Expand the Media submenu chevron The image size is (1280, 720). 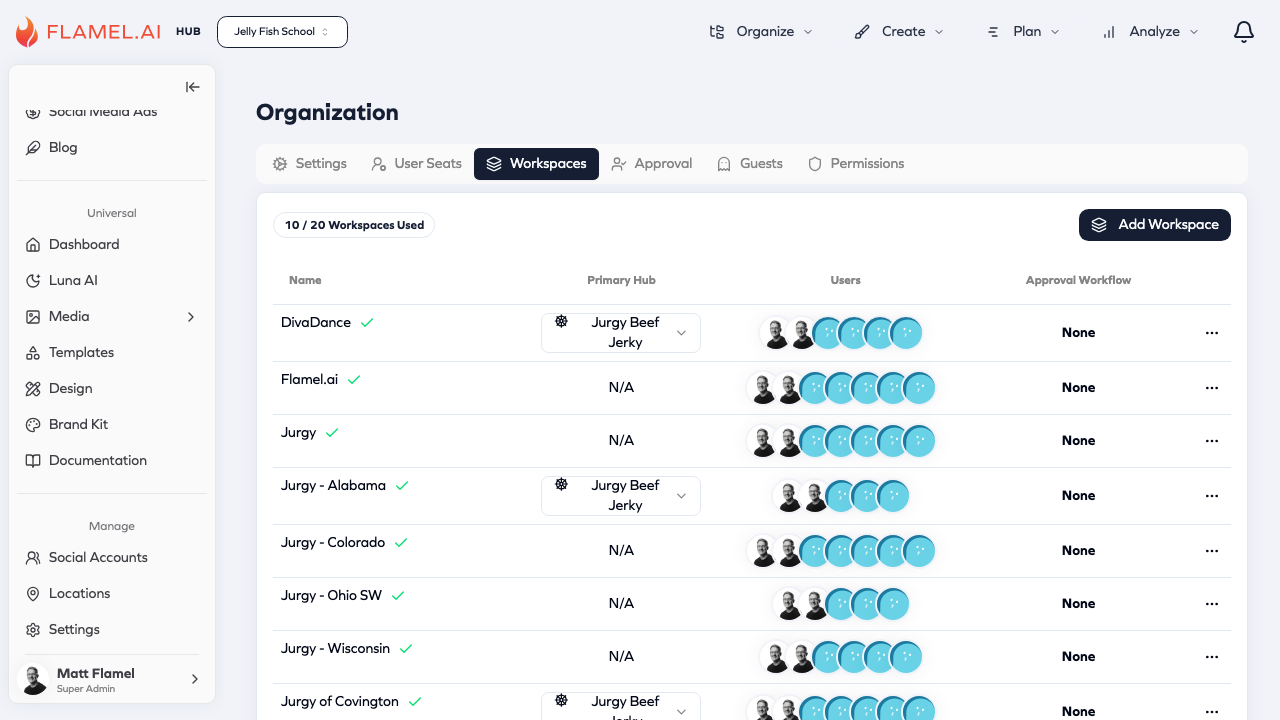tap(191, 317)
